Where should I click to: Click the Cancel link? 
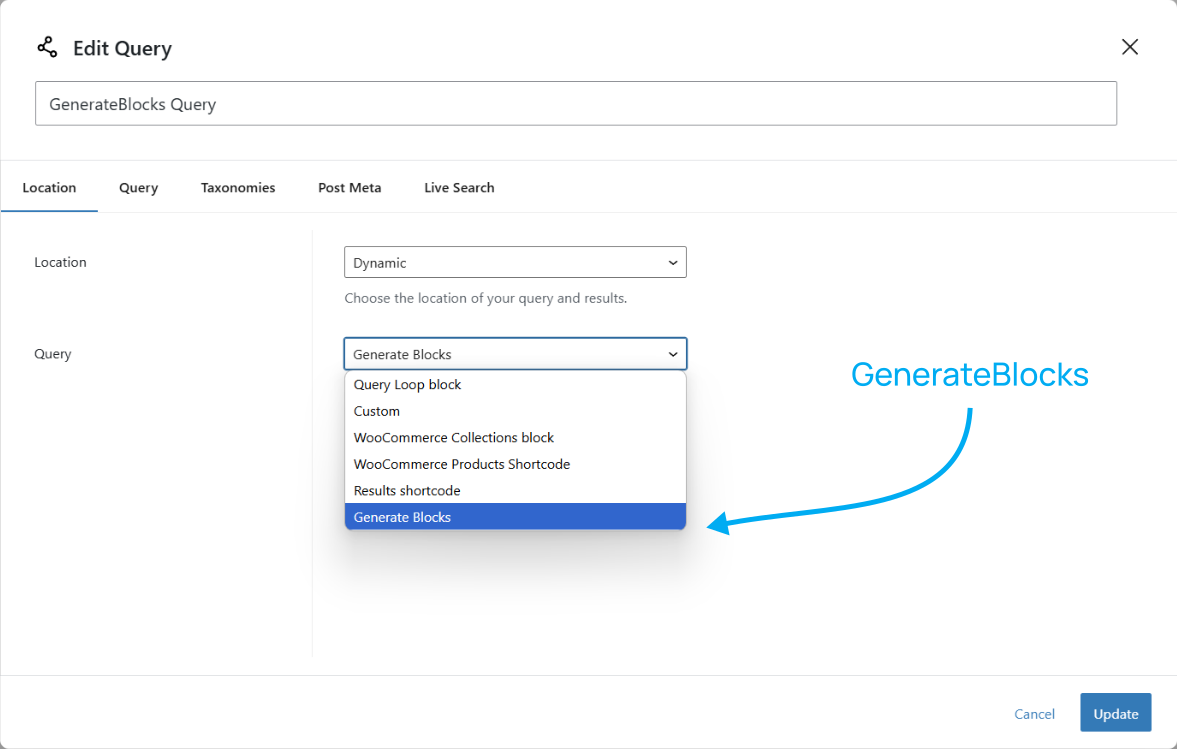tap(1034, 714)
